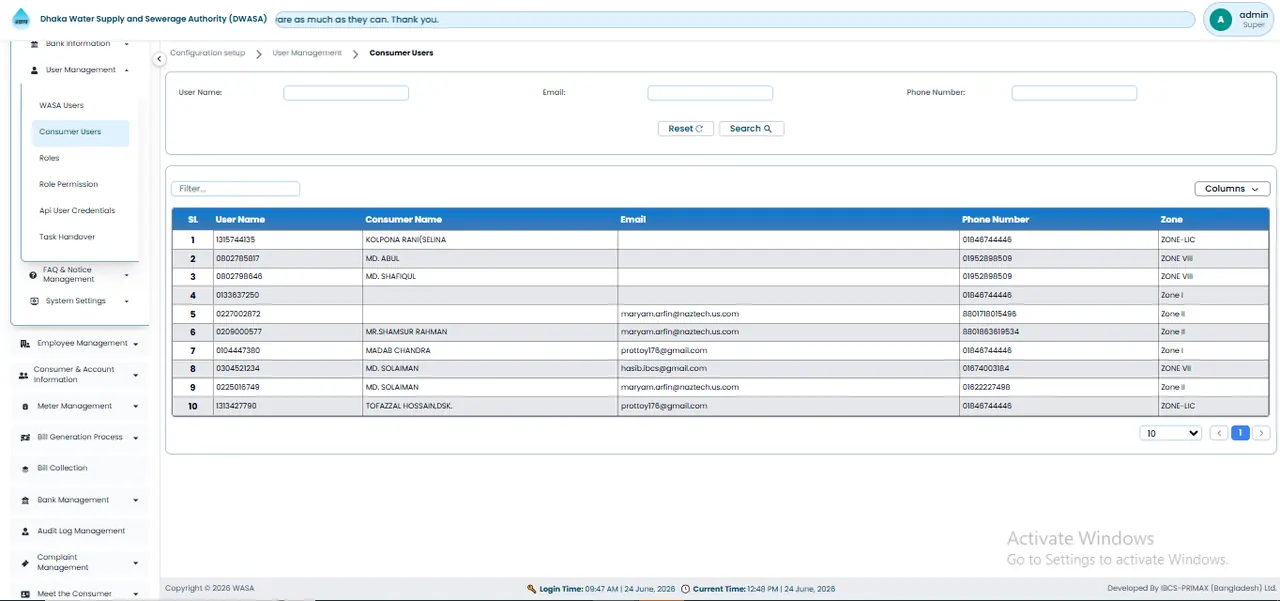Open the Columns dropdown
The height and width of the screenshot is (601, 1280).
pyautogui.click(x=1232, y=189)
